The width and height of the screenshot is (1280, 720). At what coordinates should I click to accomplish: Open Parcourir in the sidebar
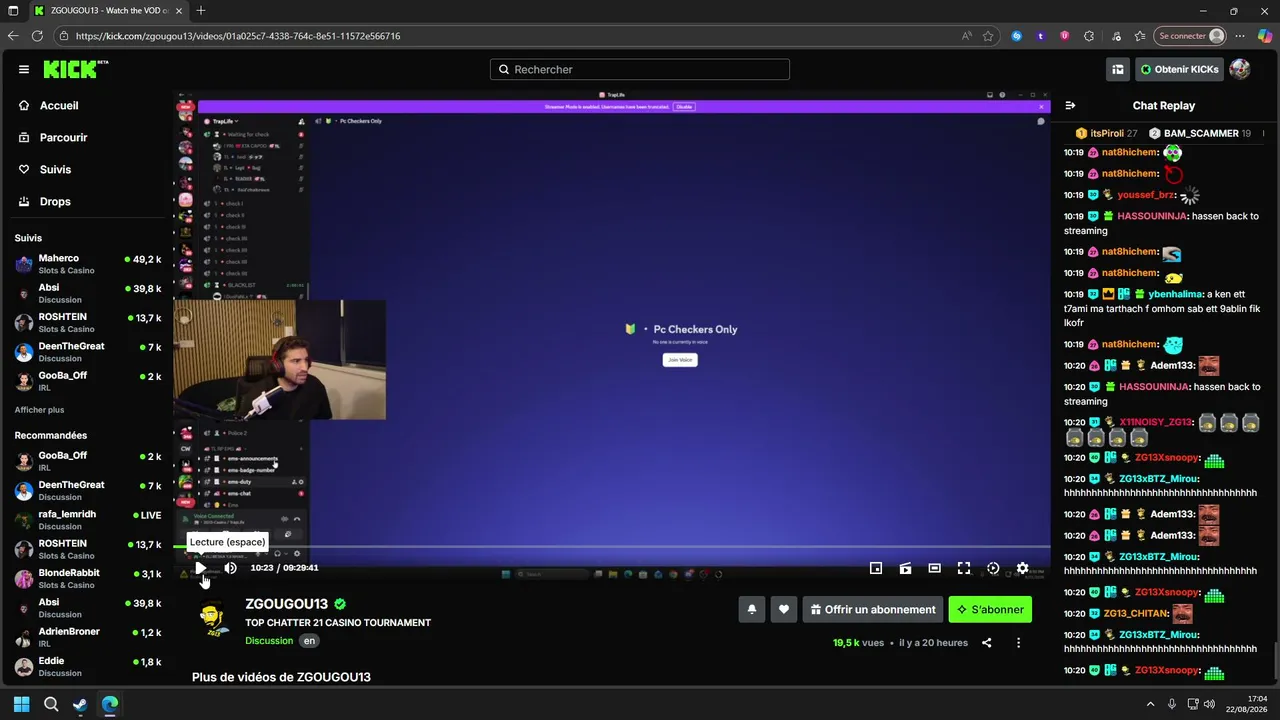pos(64,137)
